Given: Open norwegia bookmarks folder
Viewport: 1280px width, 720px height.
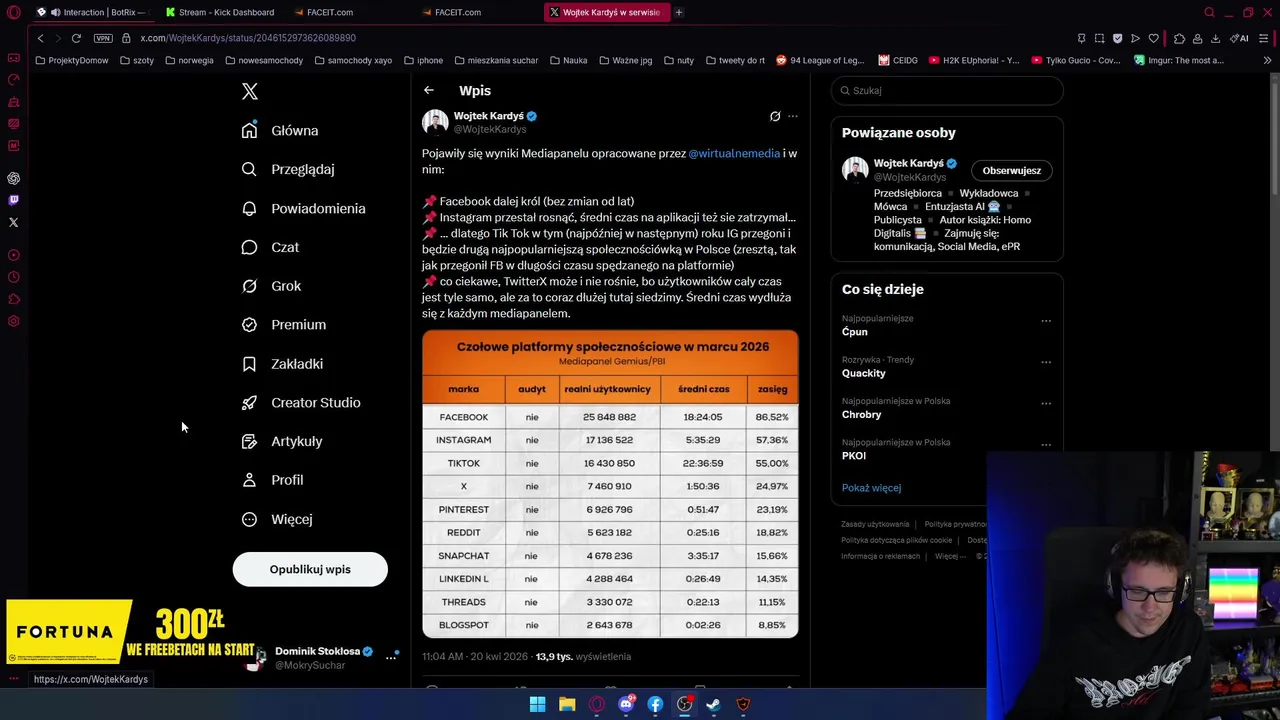Looking at the screenshot, I should pos(189,60).
